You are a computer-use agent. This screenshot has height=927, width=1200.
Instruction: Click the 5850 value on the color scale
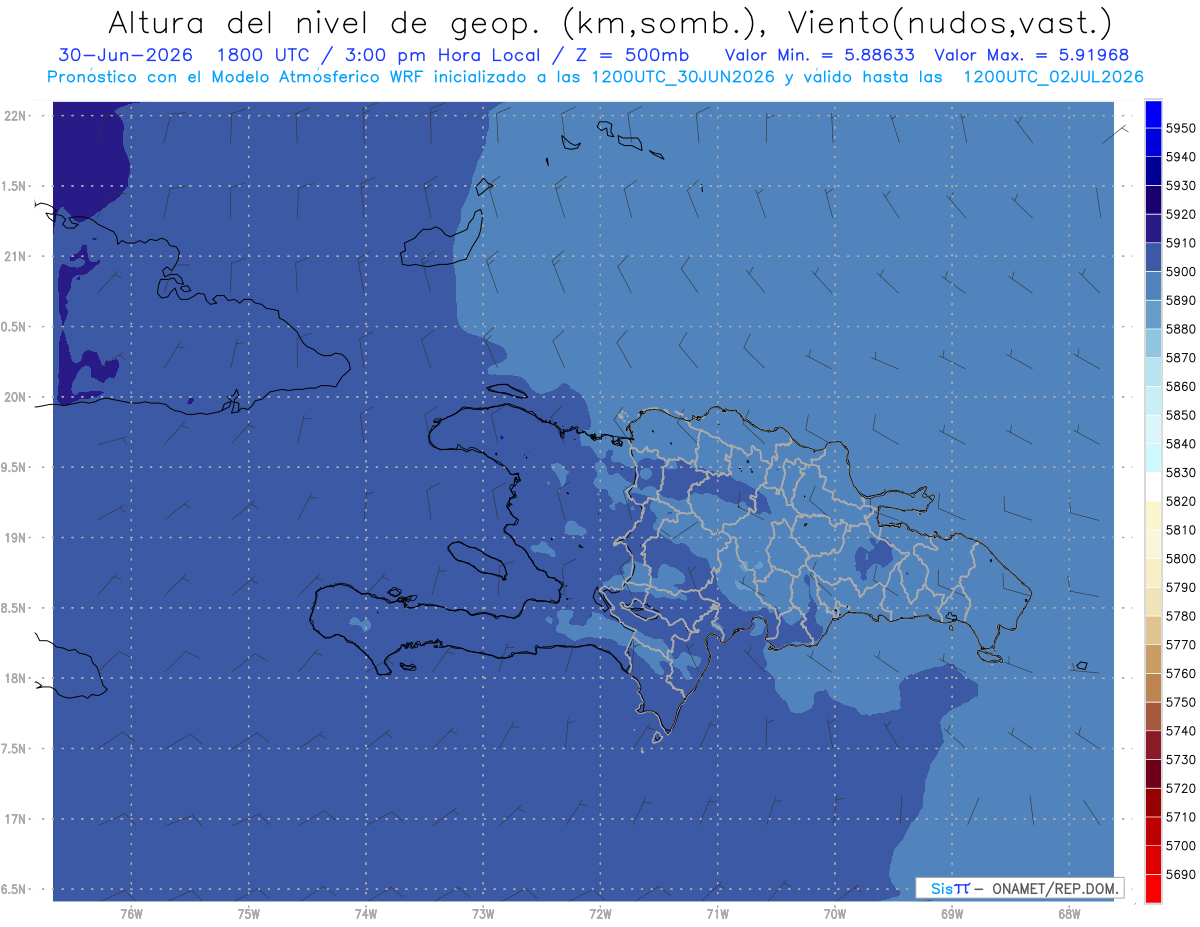tap(1181, 415)
